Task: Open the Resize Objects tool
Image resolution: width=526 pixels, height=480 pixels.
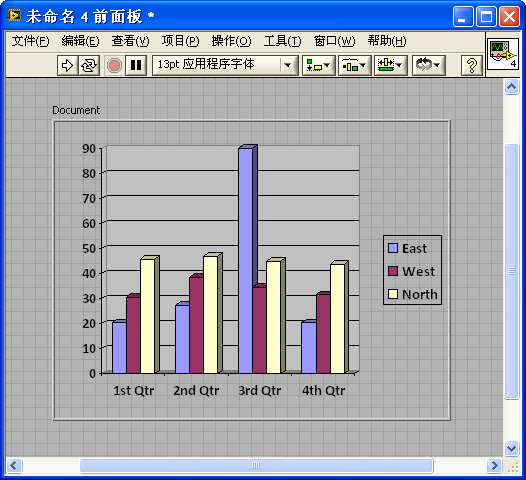Action: (390, 65)
